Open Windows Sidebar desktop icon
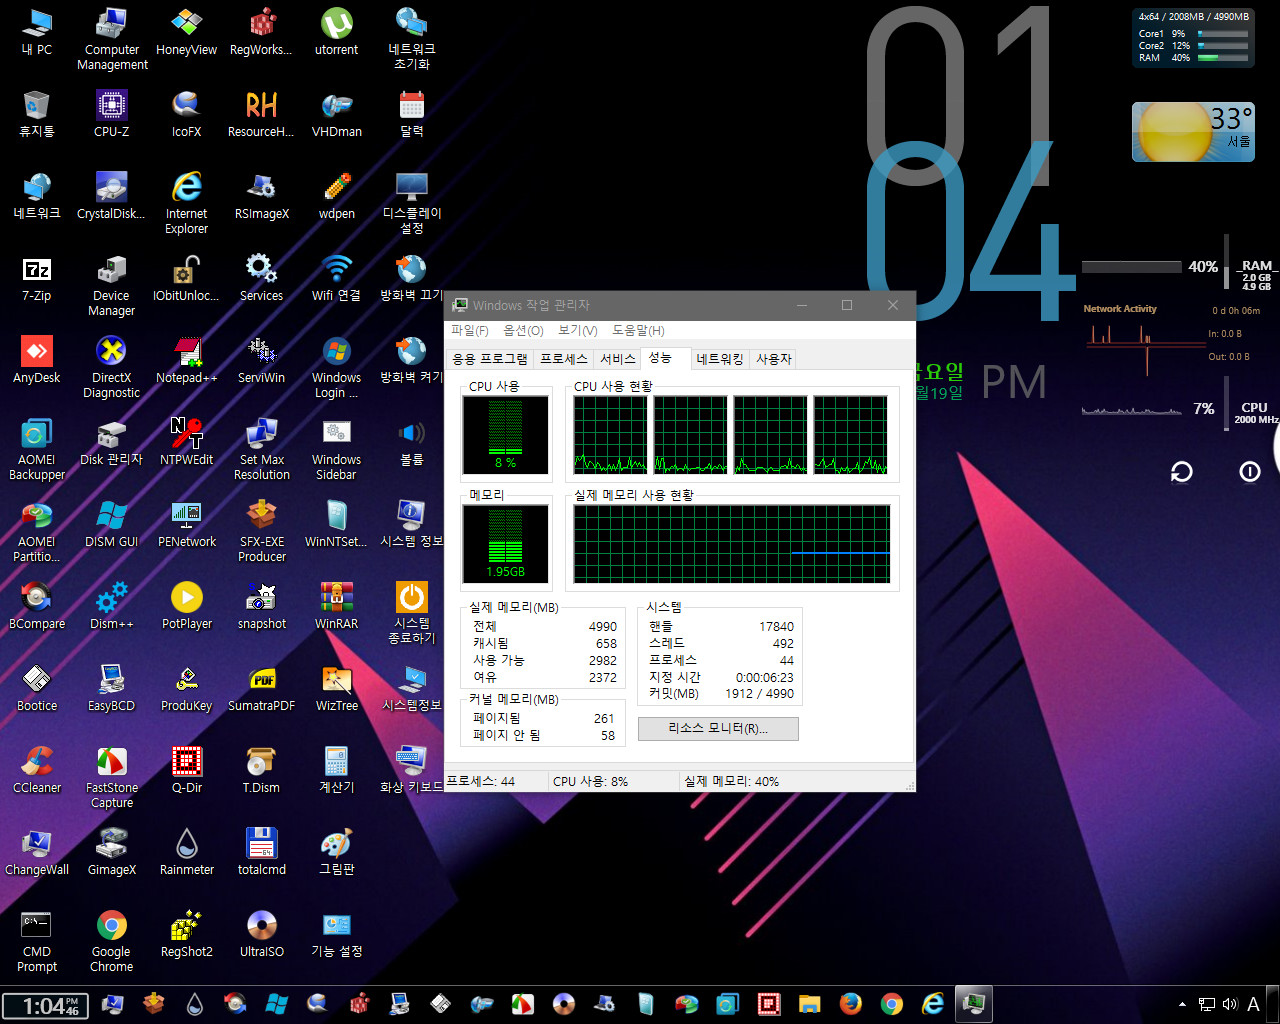1280x1024 pixels. [336, 449]
